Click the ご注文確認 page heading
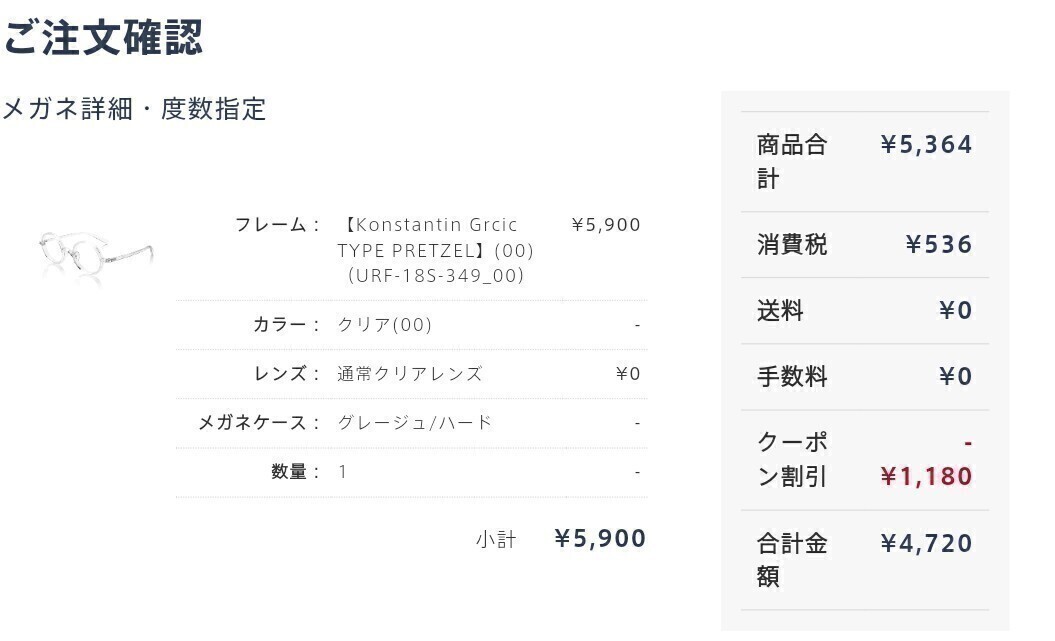The width and height of the screenshot is (1055, 641). coord(103,37)
